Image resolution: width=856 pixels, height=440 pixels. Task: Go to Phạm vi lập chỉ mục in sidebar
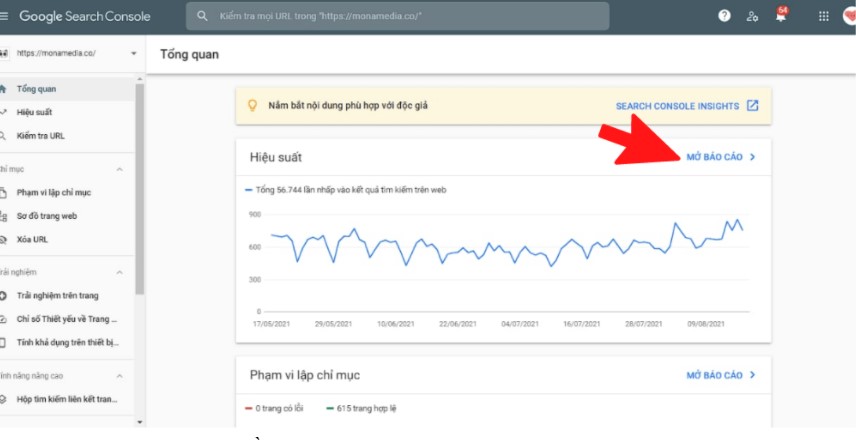click(67, 193)
